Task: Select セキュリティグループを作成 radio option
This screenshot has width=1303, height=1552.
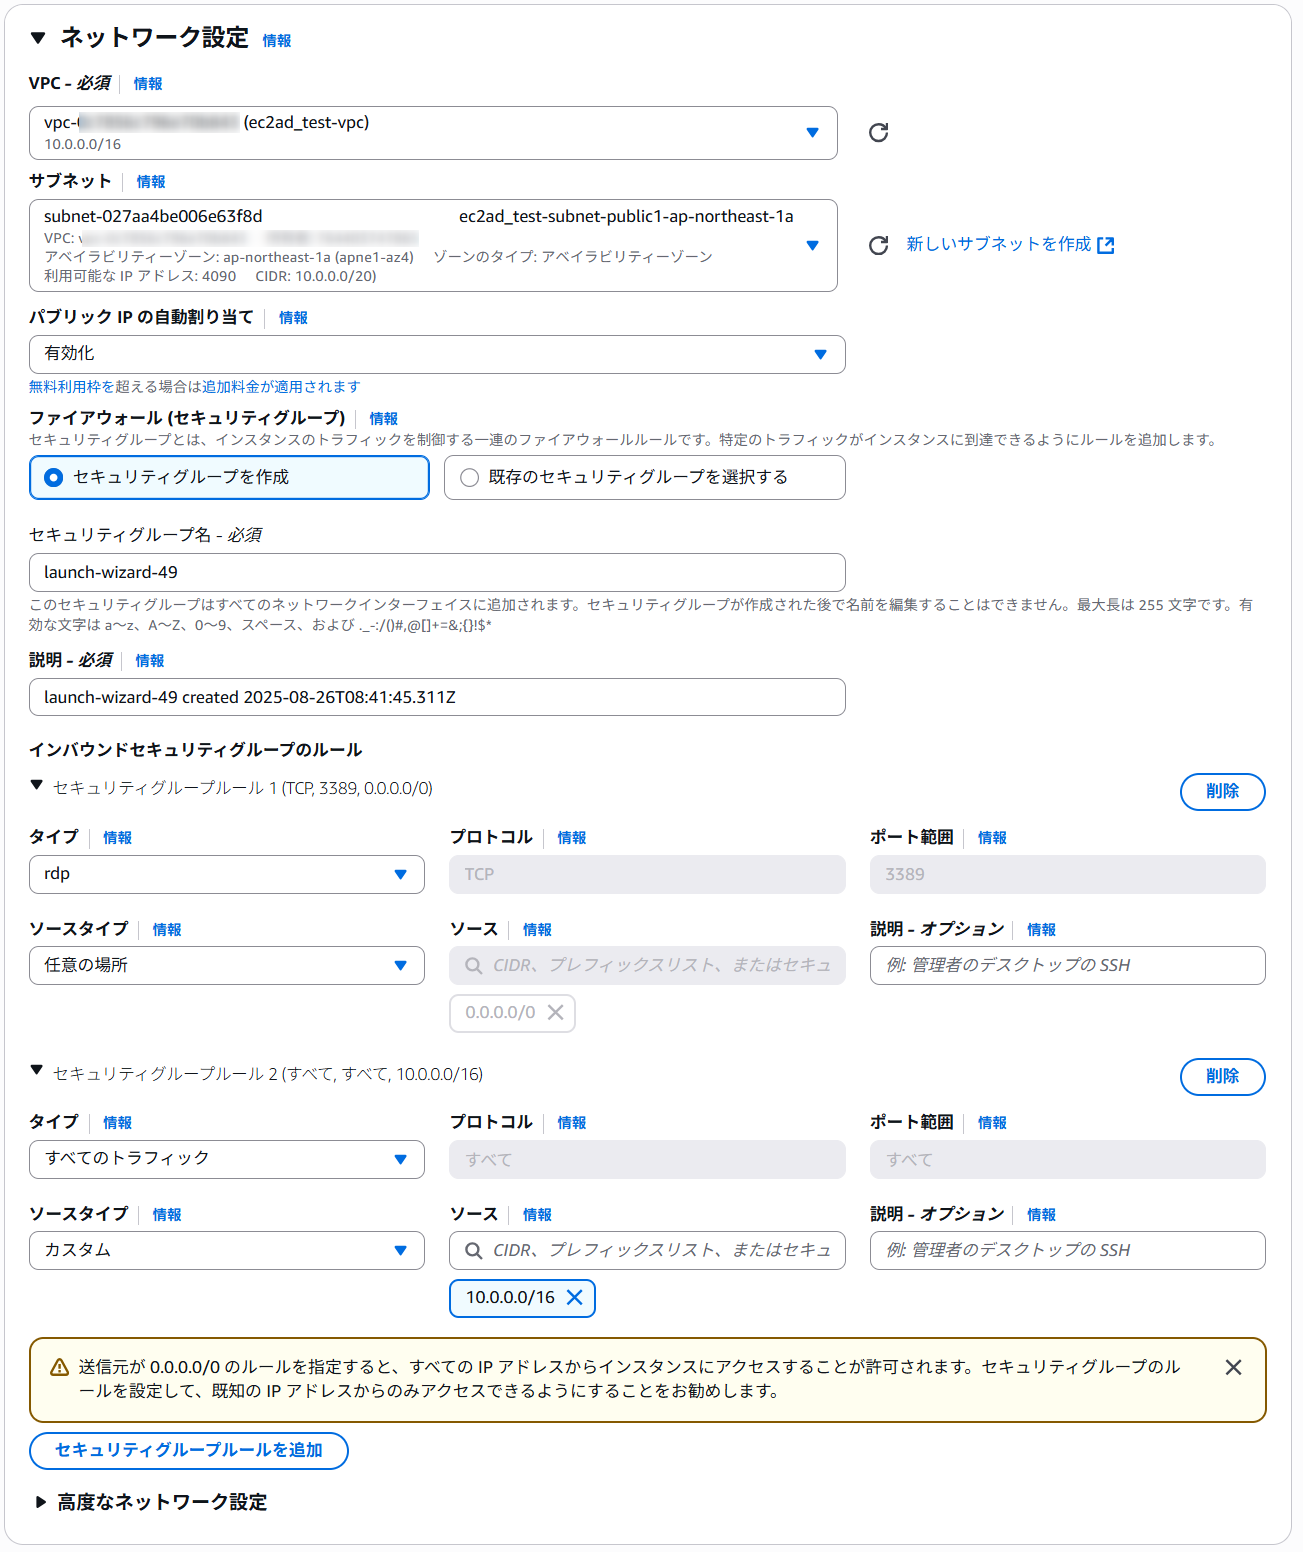Action: click(x=54, y=478)
